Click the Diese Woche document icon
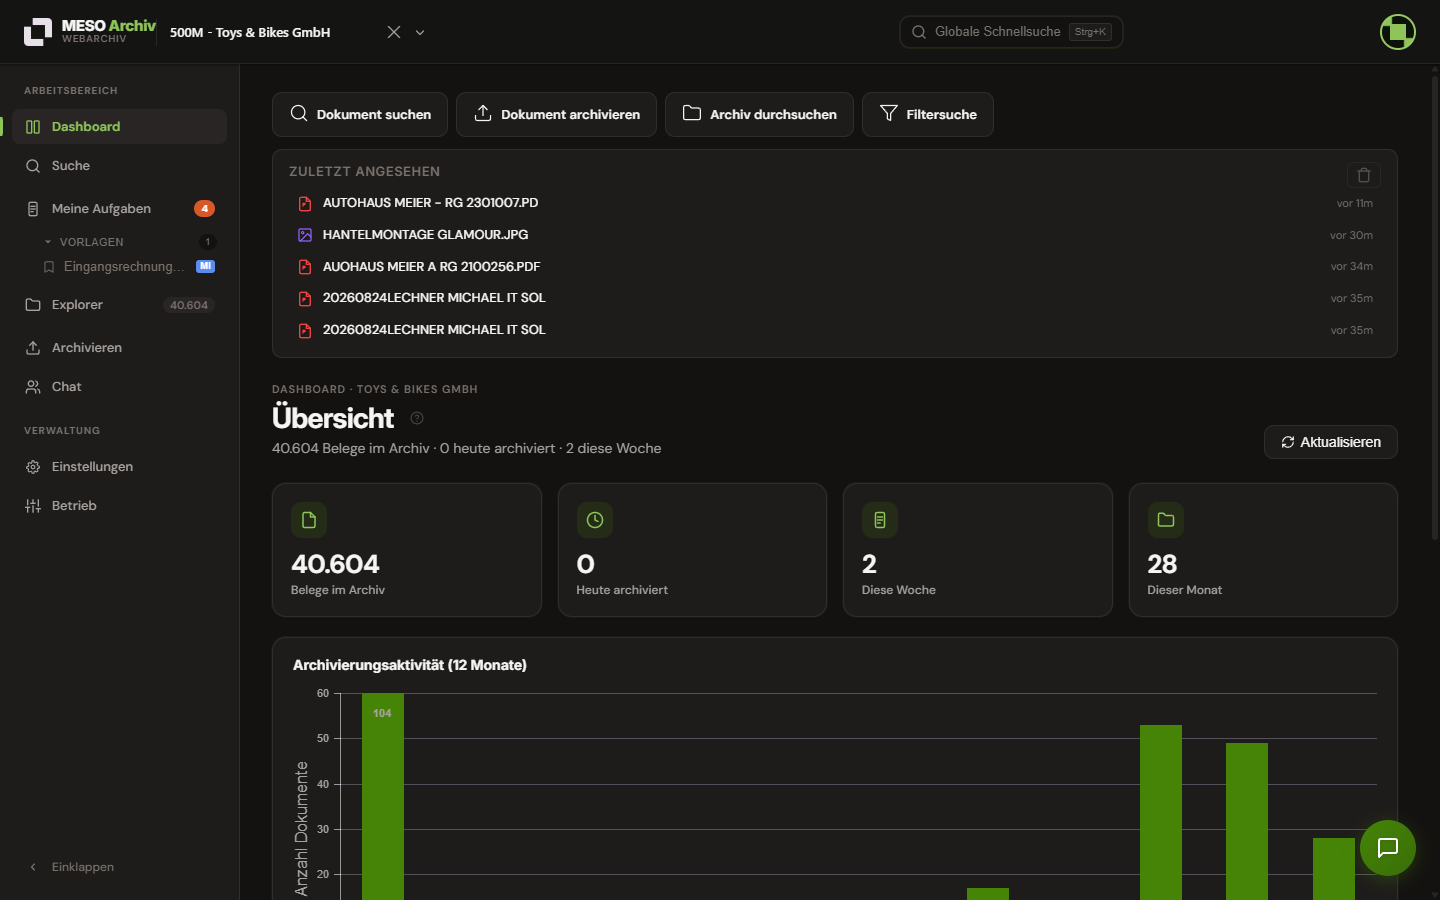Image resolution: width=1440 pixels, height=900 pixels. (x=880, y=520)
